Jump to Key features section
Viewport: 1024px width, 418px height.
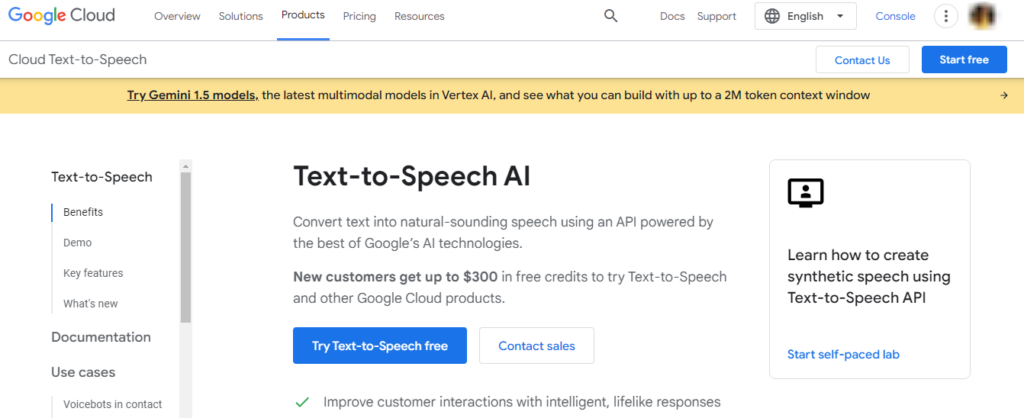pyautogui.click(x=93, y=273)
